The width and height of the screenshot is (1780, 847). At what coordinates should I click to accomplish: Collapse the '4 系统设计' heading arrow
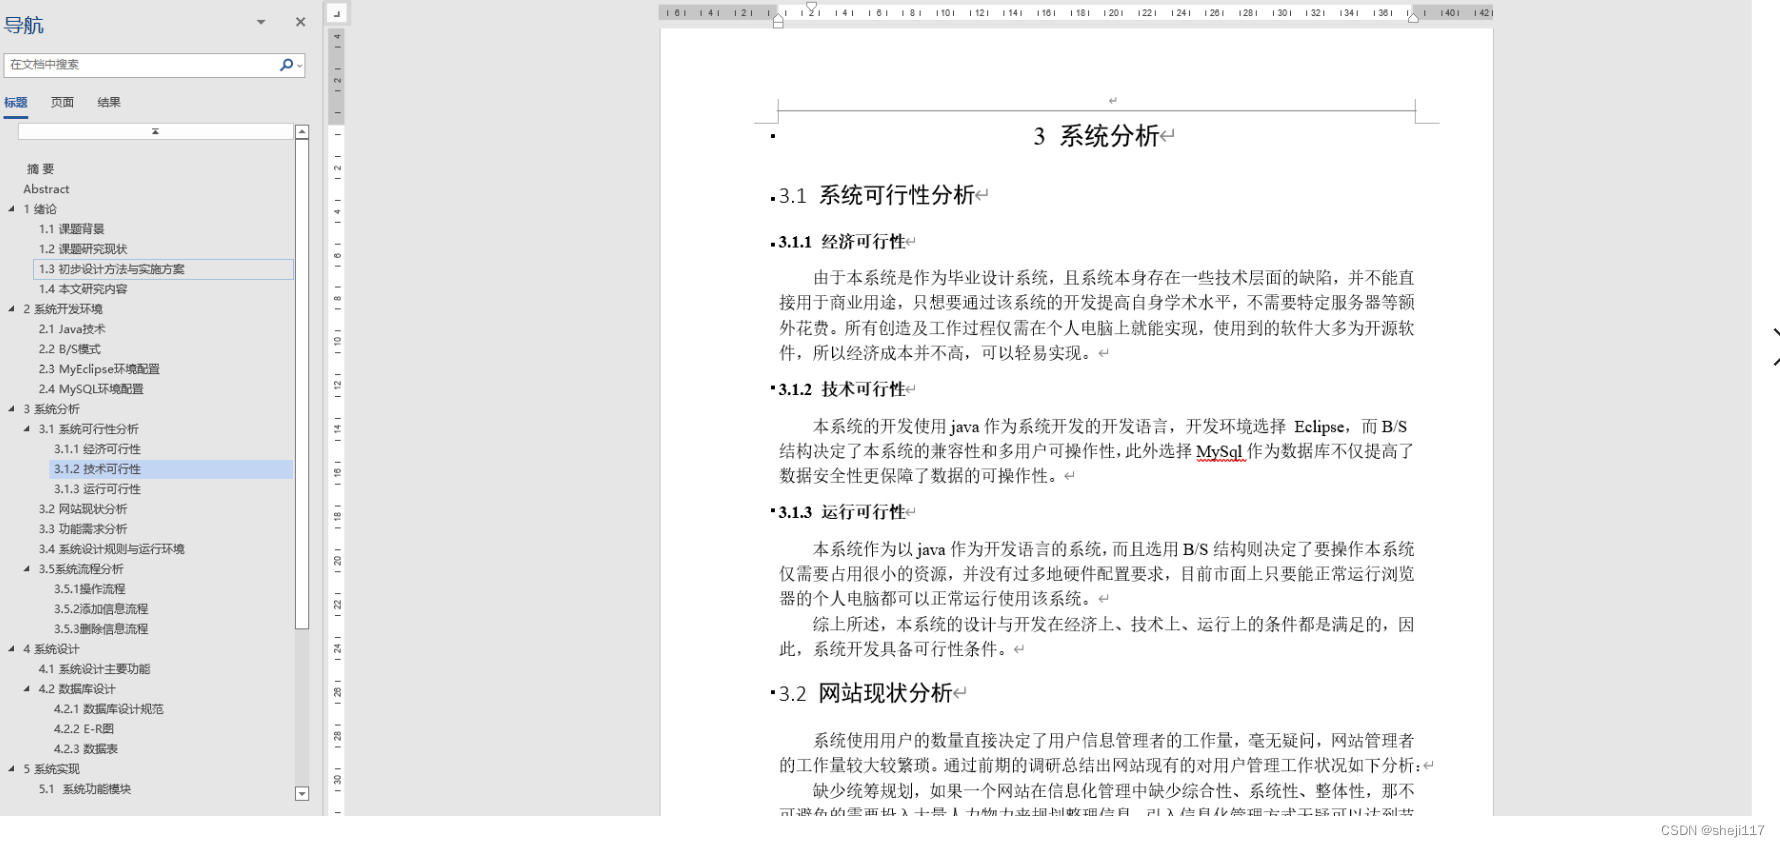[12, 649]
